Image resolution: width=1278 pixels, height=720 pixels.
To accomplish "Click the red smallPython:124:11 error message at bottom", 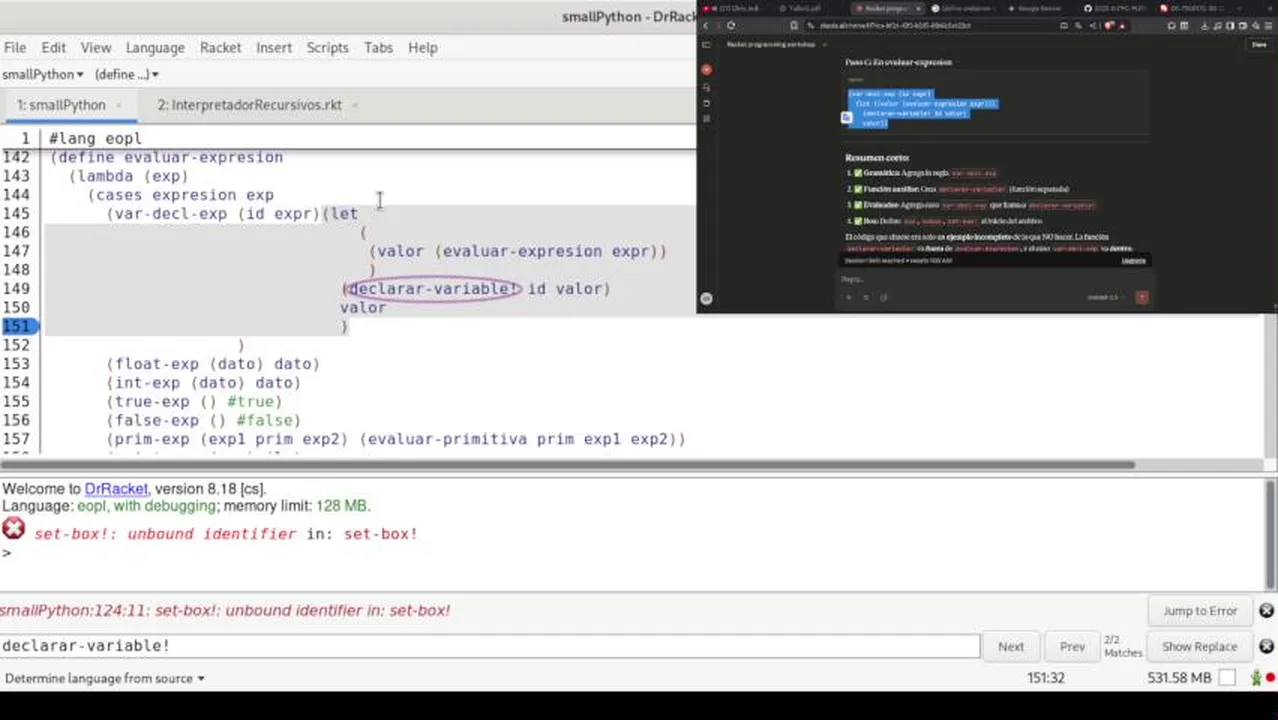I will [x=225, y=610].
